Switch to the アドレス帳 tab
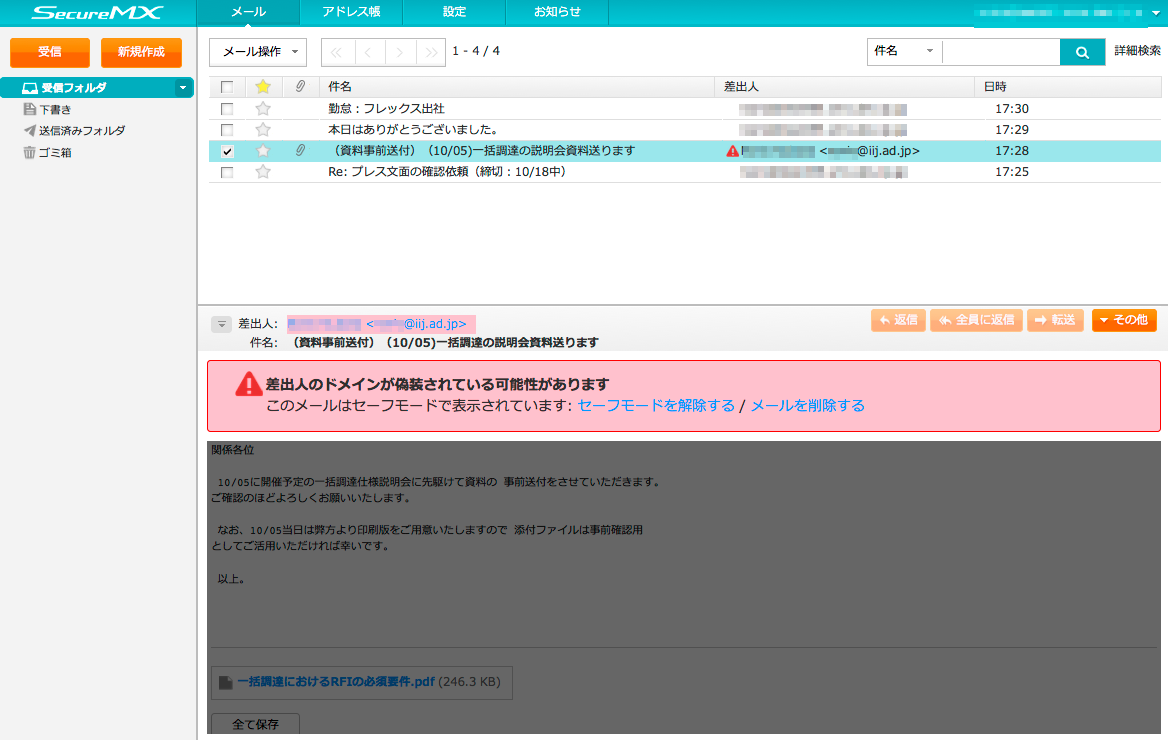Image resolution: width=1168 pixels, height=740 pixels. coord(350,12)
